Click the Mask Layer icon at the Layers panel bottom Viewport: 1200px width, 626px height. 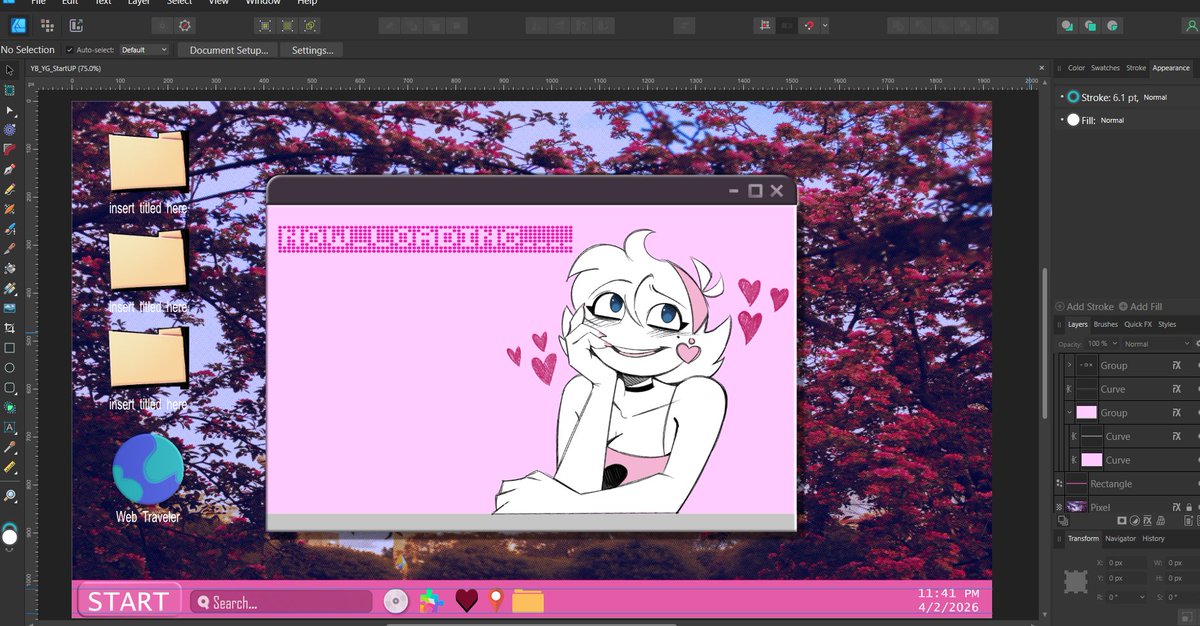click(x=1122, y=521)
